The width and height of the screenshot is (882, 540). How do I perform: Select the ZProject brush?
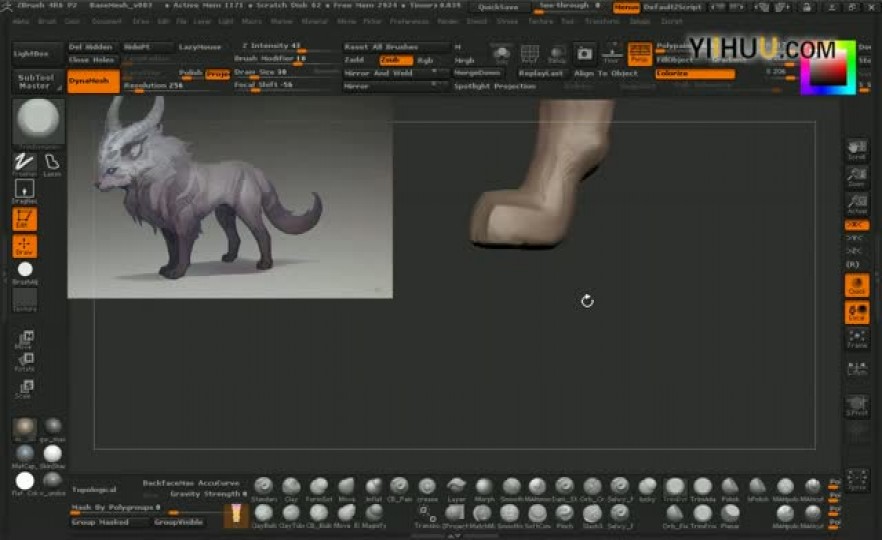455,515
